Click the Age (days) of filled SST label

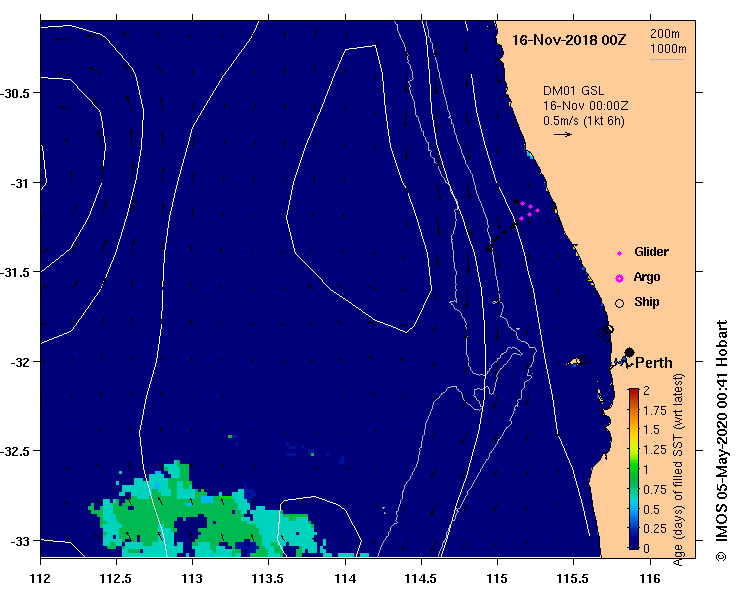tap(678, 470)
